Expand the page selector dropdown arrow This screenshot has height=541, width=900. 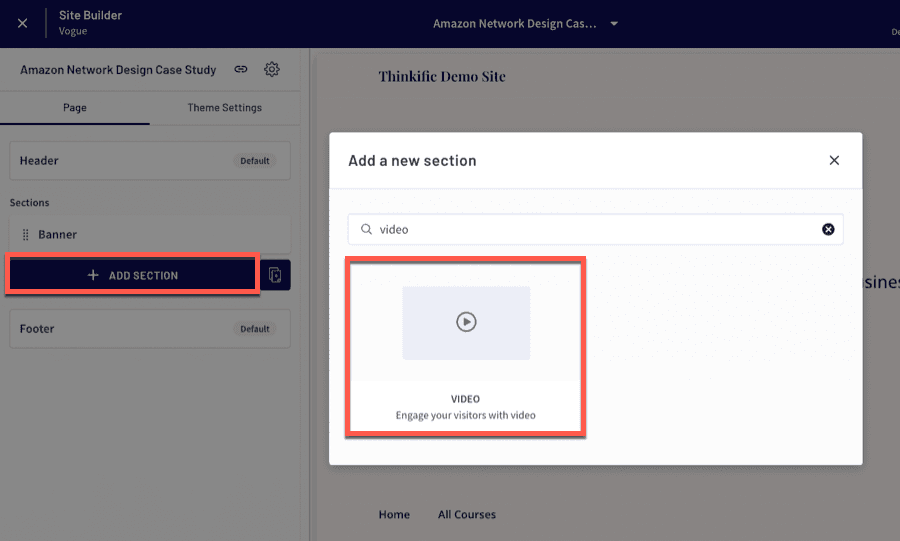click(614, 24)
